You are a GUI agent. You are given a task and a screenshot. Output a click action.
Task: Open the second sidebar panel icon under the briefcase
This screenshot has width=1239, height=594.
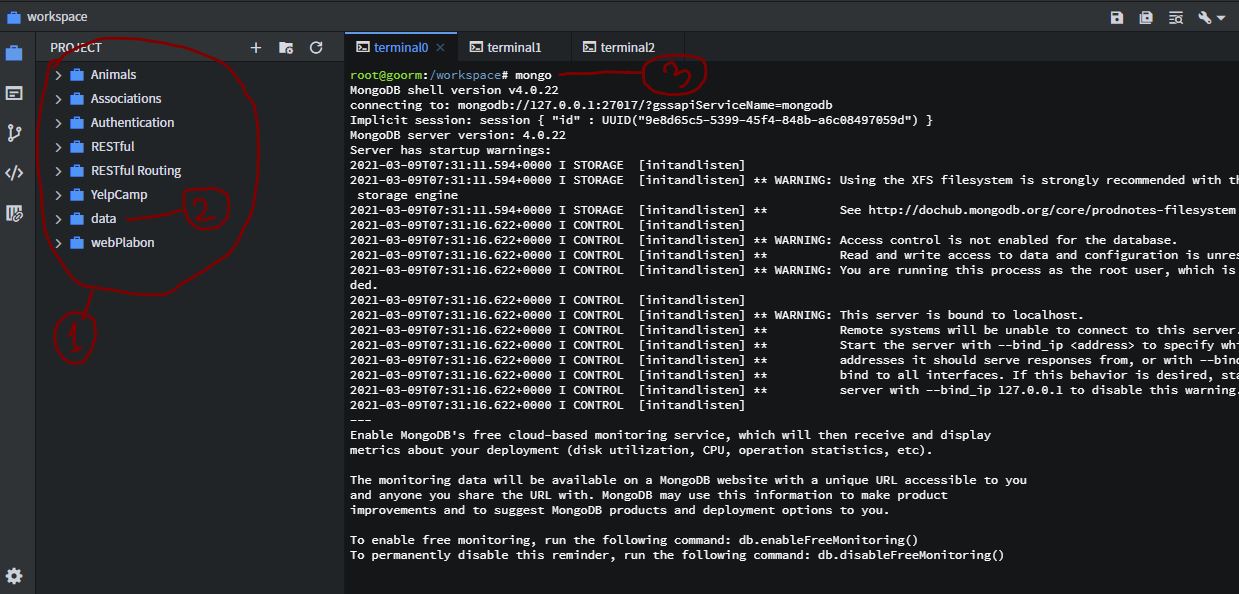pos(14,93)
